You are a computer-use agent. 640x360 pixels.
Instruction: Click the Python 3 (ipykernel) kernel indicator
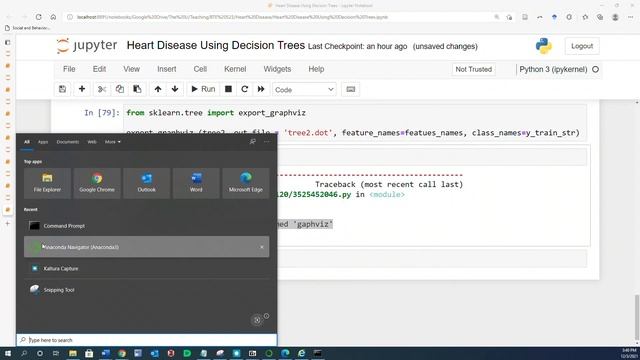point(553,69)
